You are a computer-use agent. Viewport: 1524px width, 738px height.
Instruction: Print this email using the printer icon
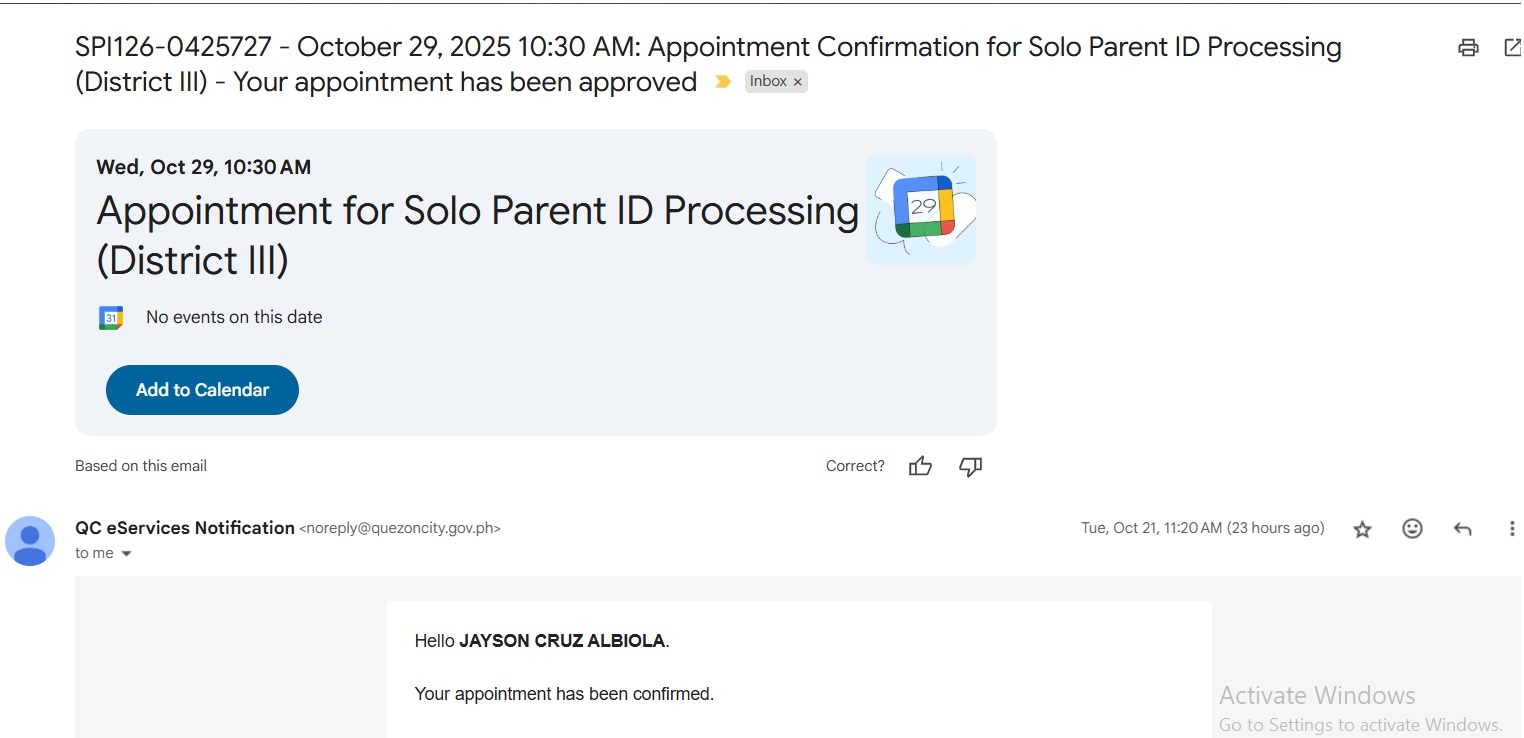(x=1468, y=47)
